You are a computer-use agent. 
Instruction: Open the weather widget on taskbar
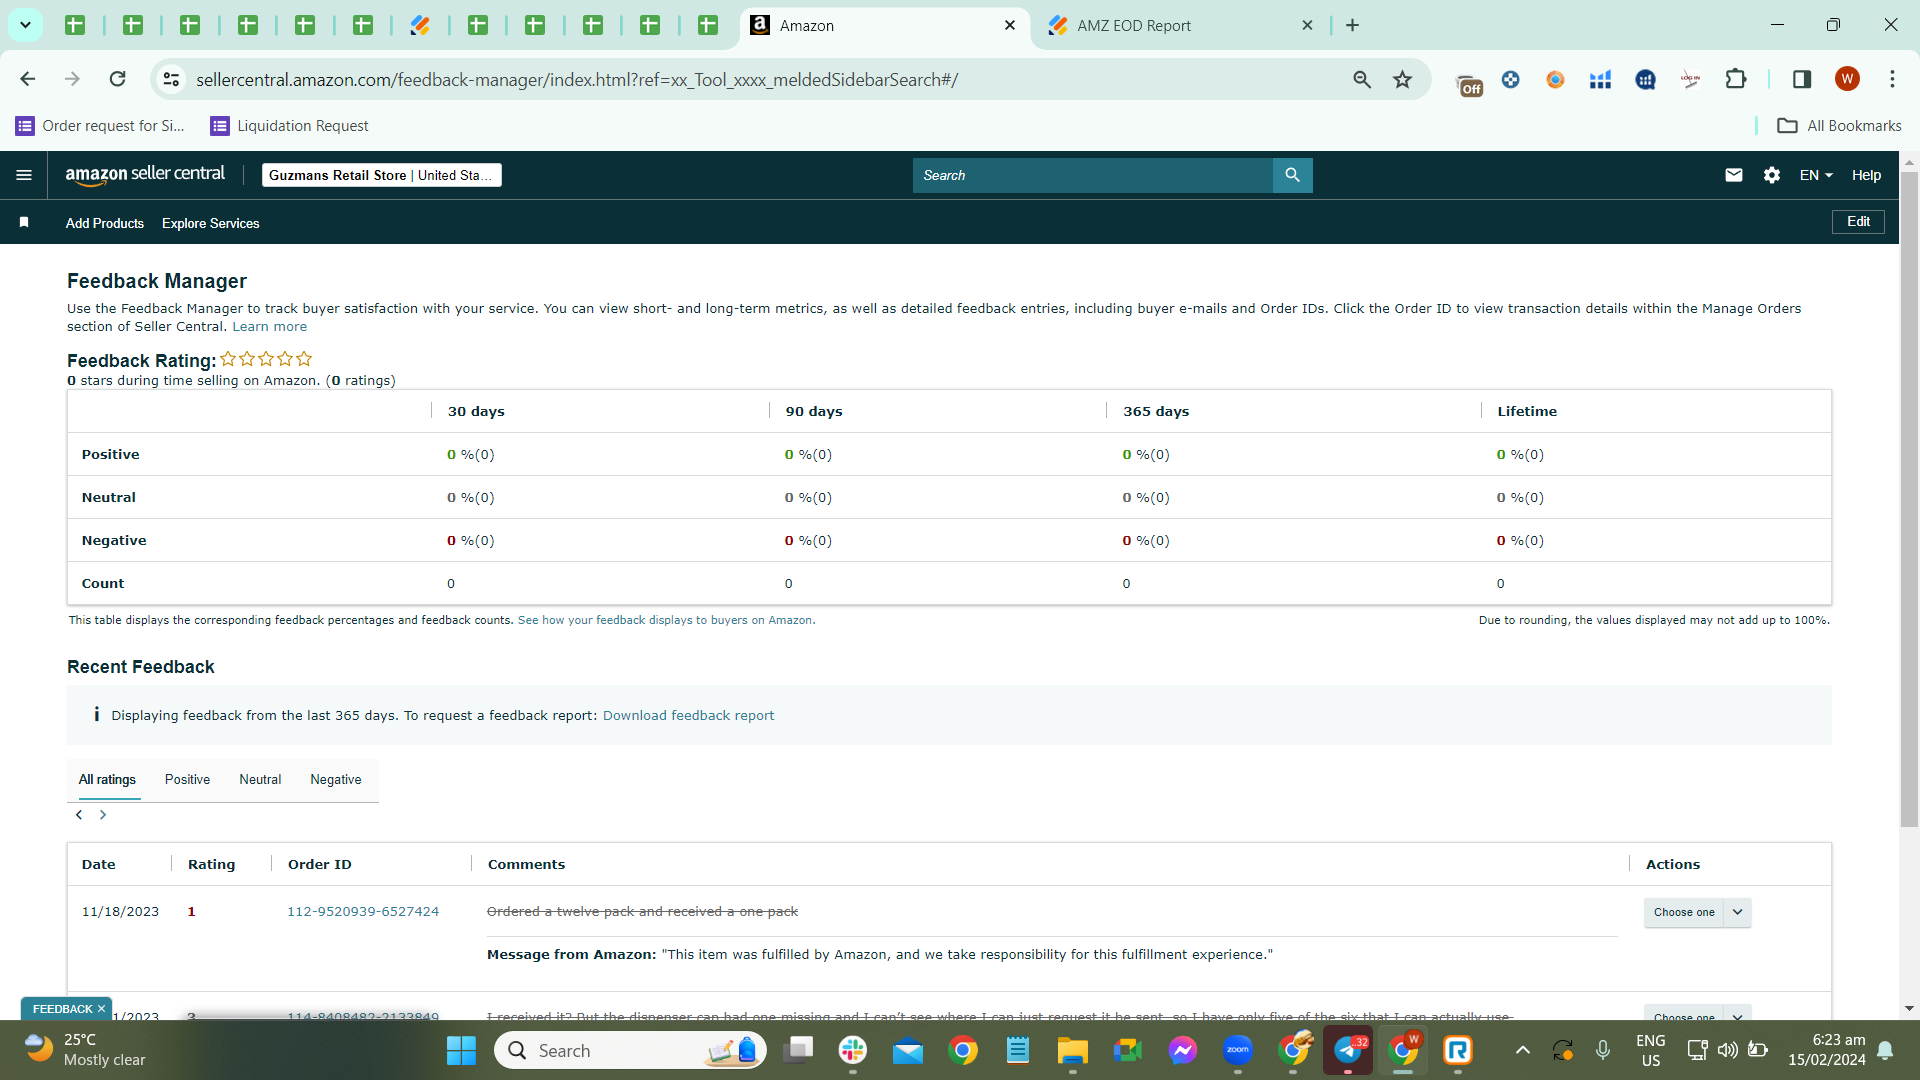click(x=86, y=1050)
